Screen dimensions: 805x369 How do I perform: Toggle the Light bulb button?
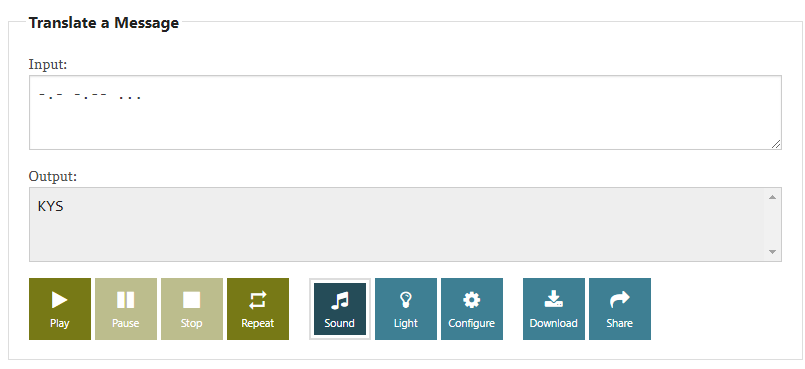tap(406, 309)
